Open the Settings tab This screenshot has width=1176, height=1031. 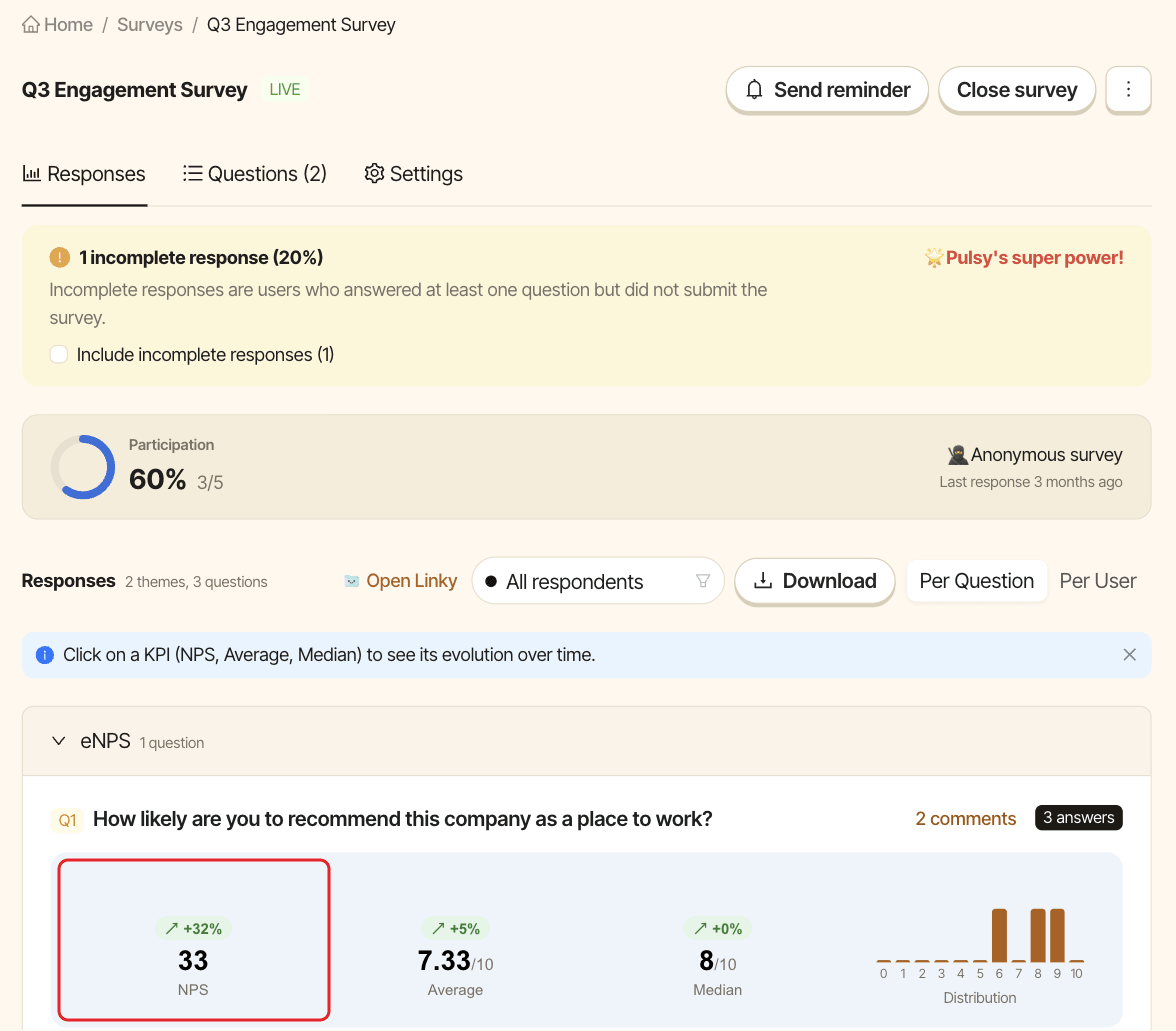click(x=413, y=174)
